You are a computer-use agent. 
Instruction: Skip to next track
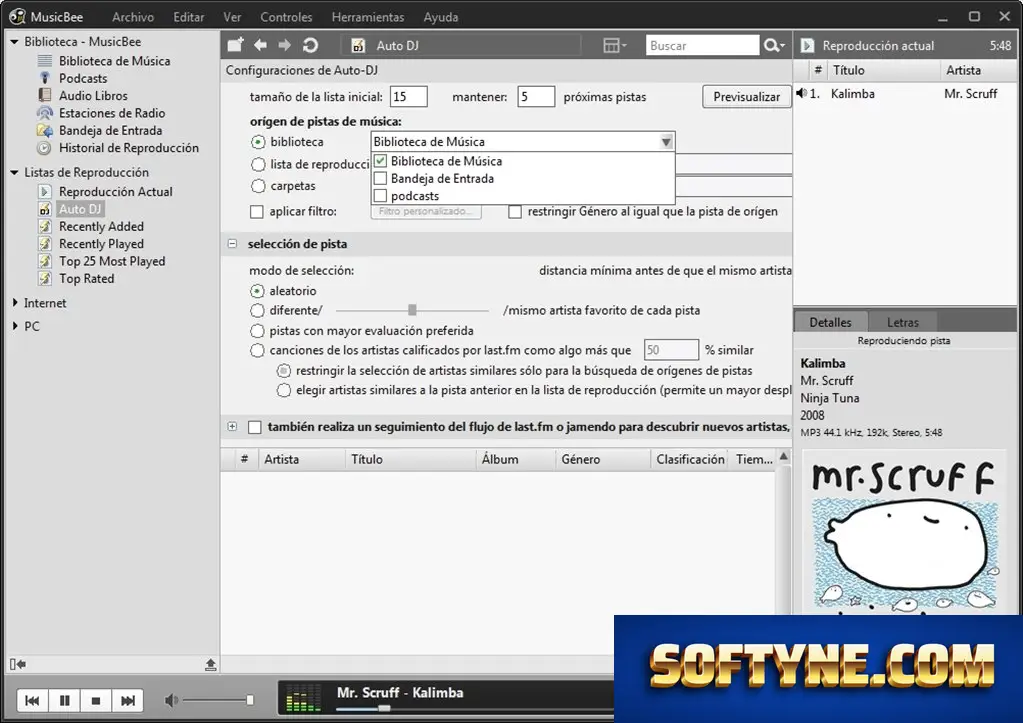click(x=128, y=700)
